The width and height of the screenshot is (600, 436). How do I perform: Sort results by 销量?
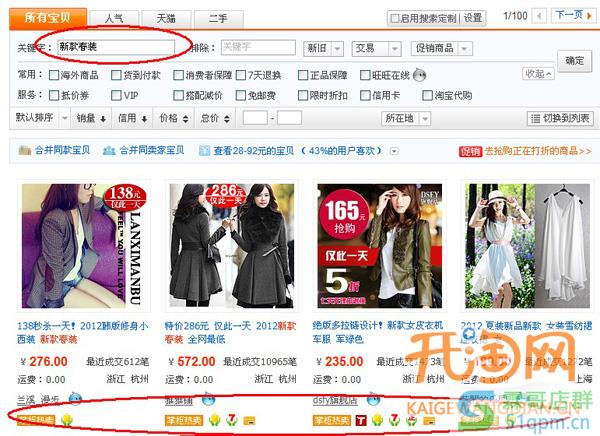tap(91, 118)
